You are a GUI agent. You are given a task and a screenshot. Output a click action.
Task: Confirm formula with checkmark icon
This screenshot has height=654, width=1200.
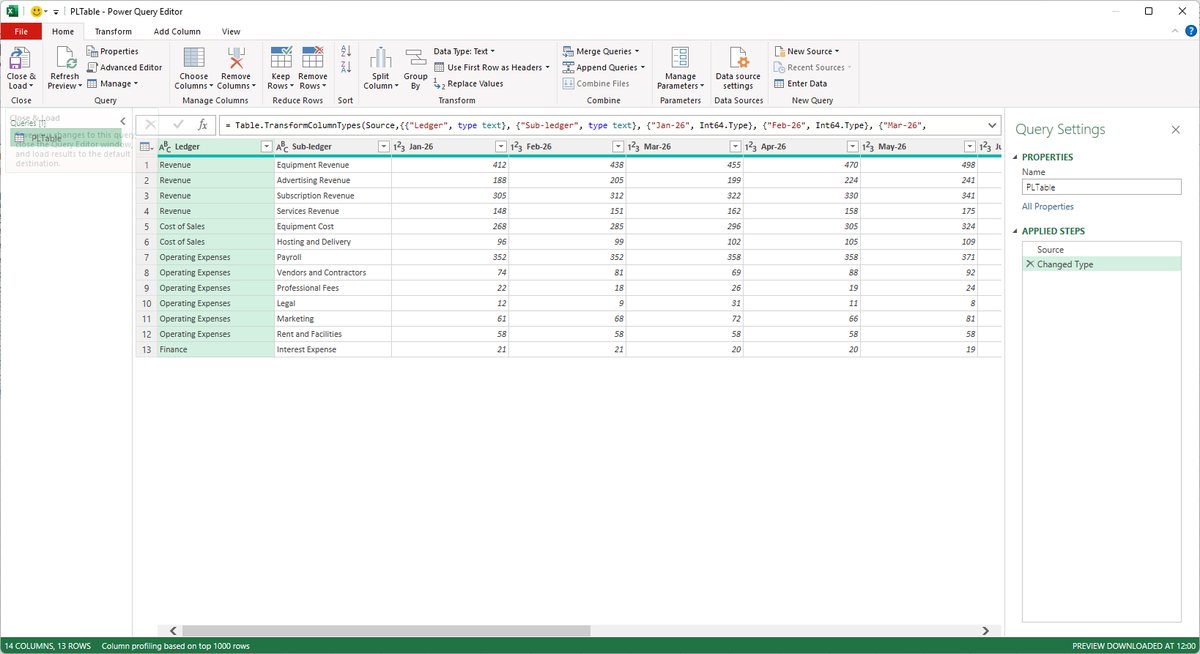pos(178,125)
